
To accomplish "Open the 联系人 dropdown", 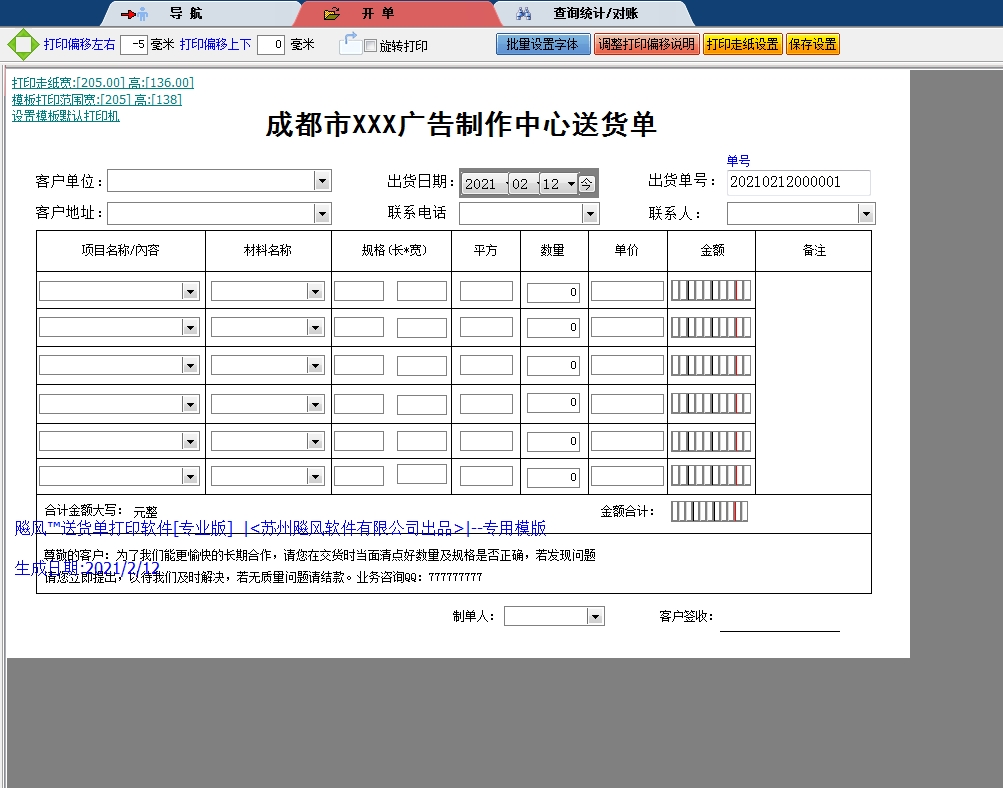I will 864,213.
